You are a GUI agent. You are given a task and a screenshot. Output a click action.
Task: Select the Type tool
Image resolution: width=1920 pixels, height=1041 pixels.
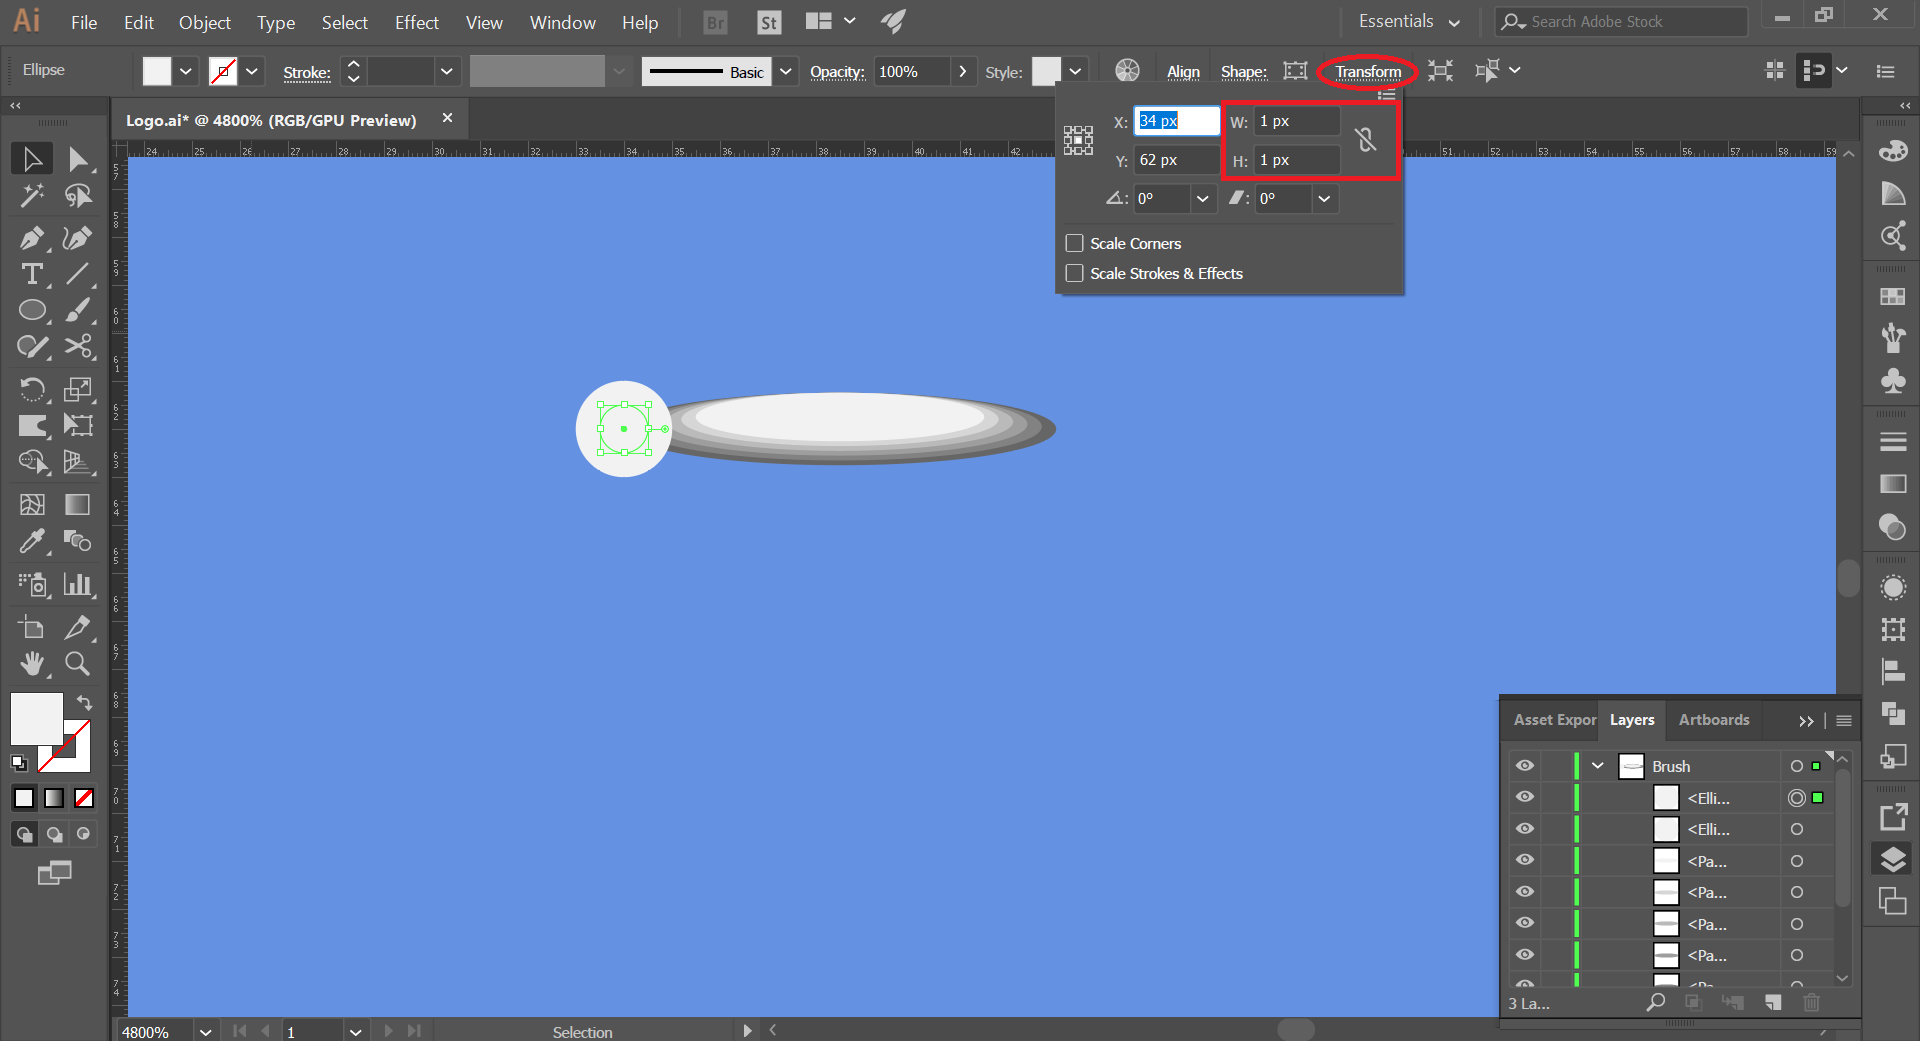(x=32, y=273)
